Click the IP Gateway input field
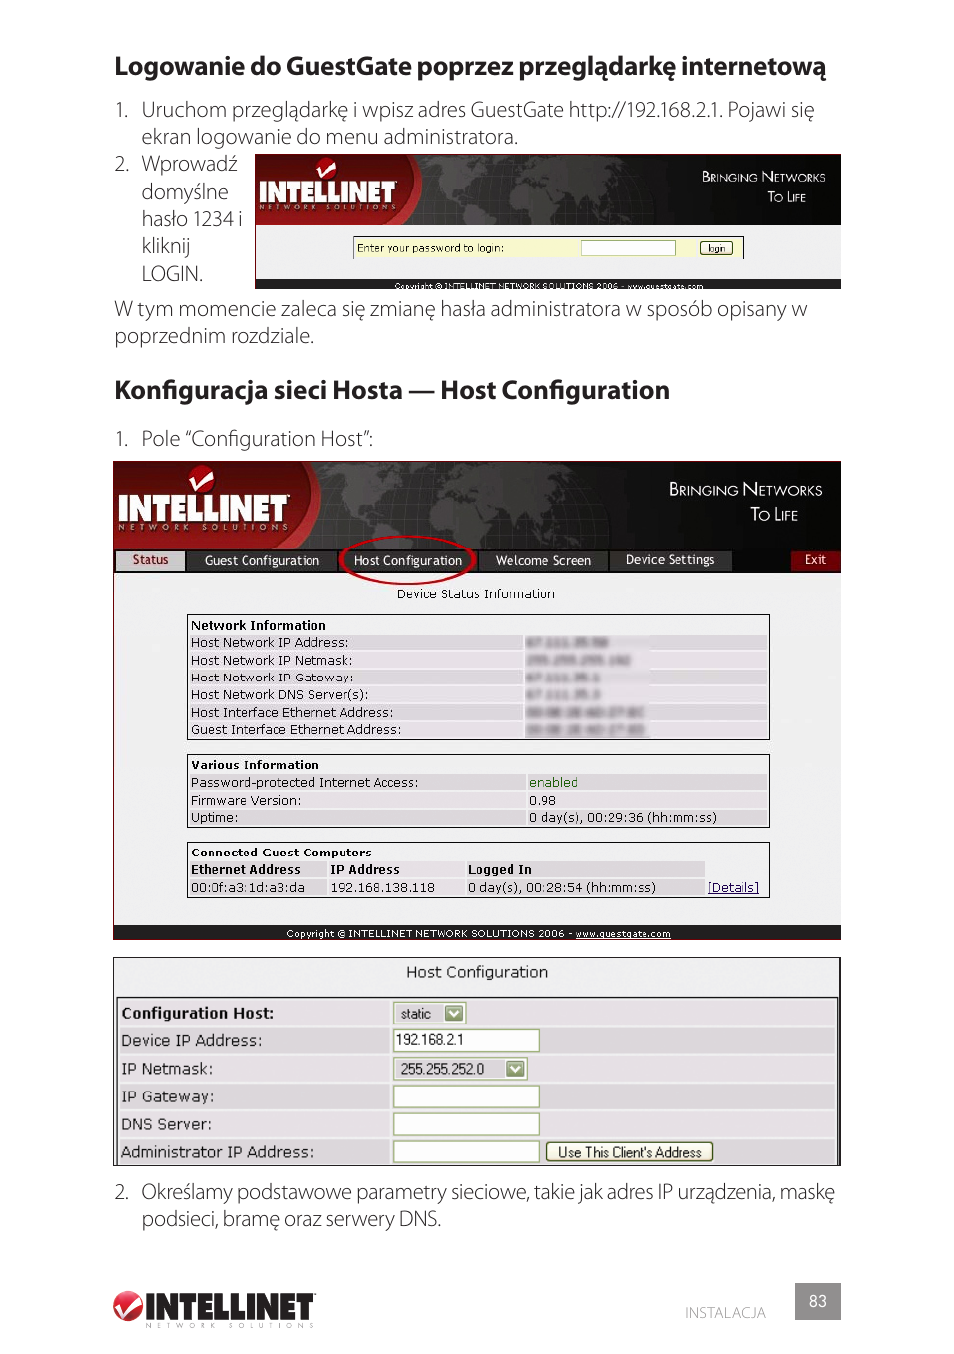Image resolution: width=954 pixels, height=1354 pixels. [466, 1097]
